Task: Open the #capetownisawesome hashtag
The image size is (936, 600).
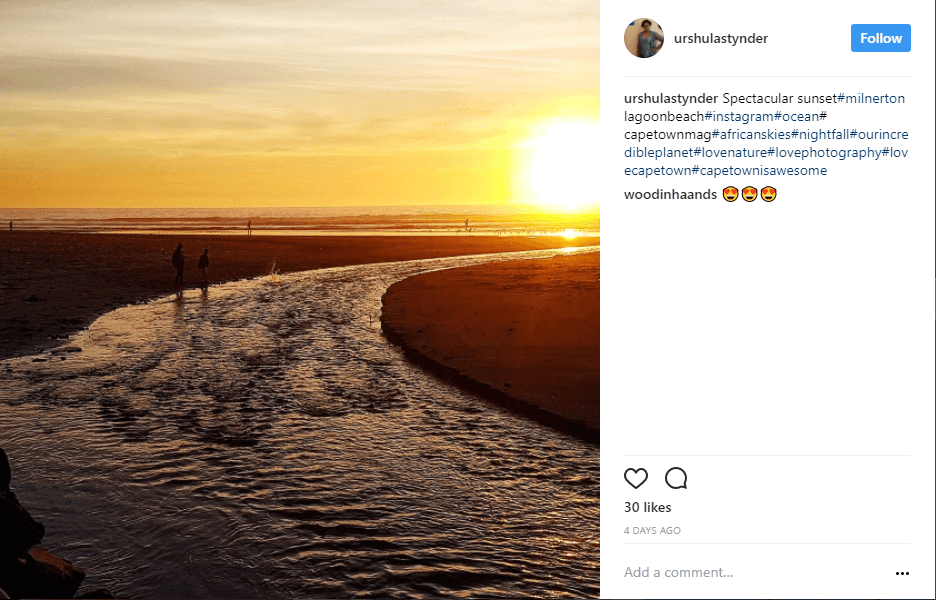Action: 759,170
